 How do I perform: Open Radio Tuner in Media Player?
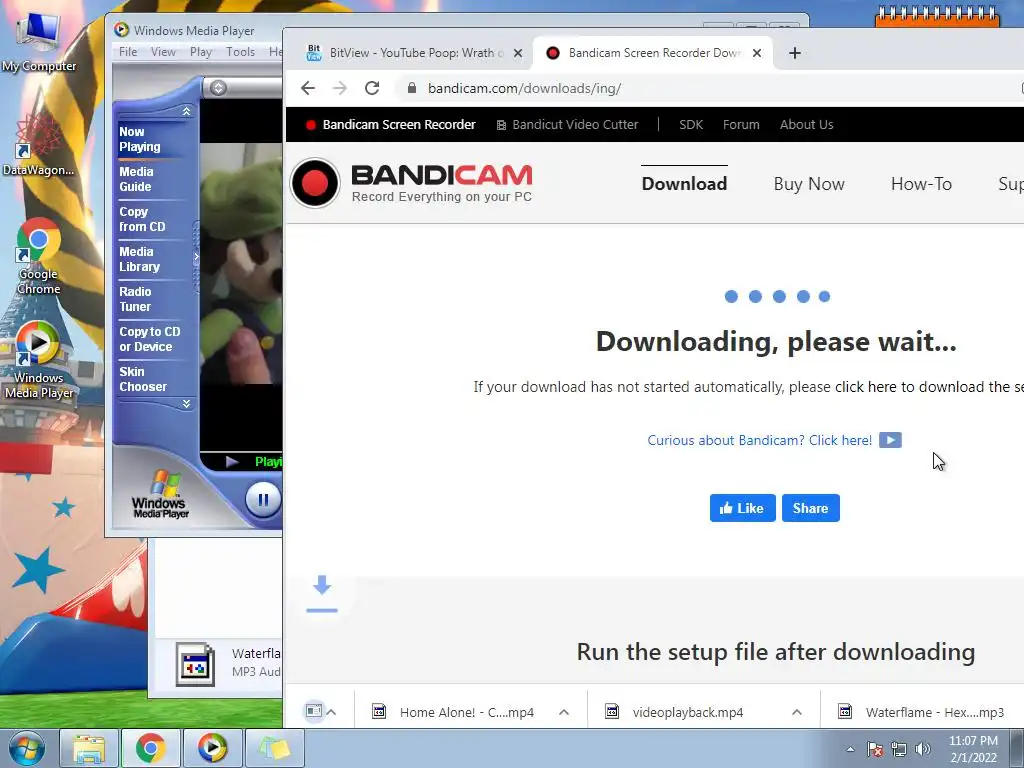click(135, 299)
